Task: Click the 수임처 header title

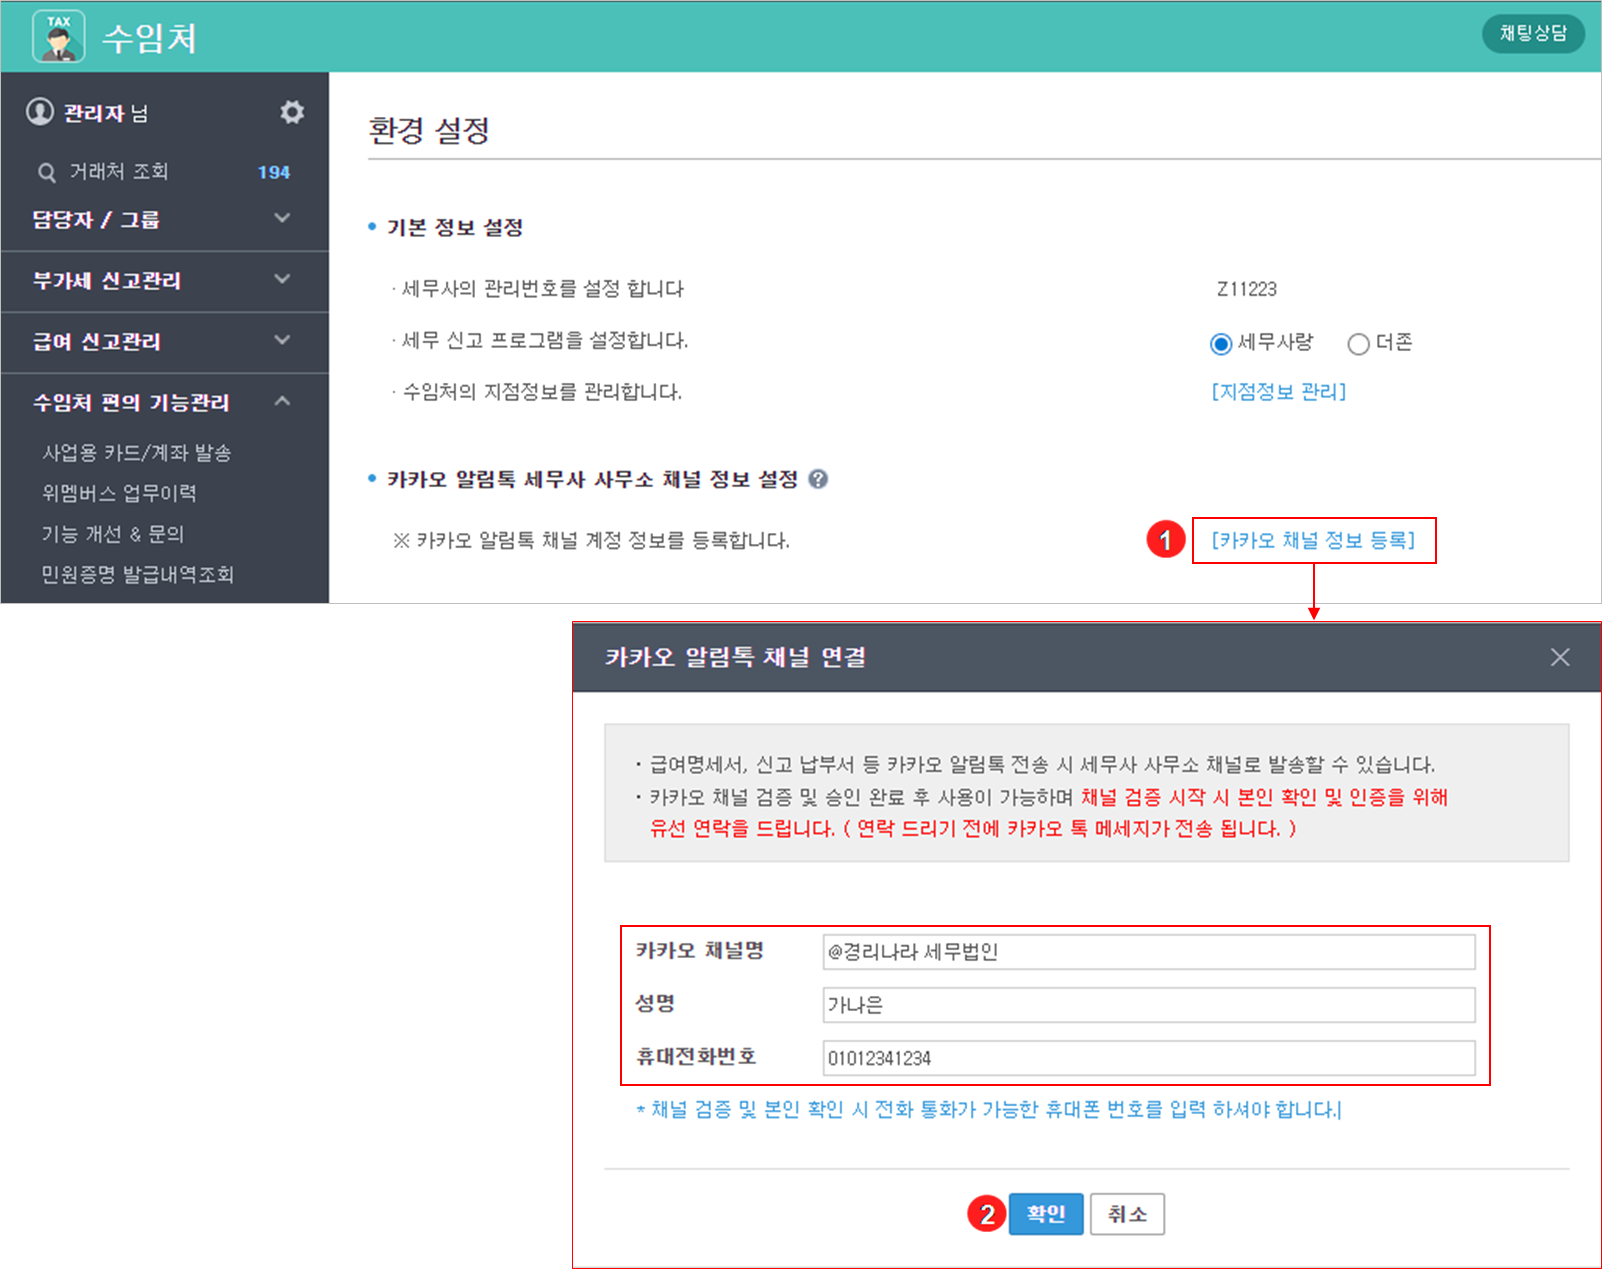Action: click(x=150, y=38)
